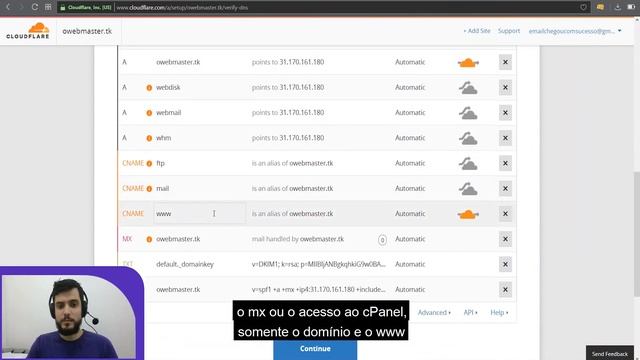Delete the webdisk A record

coord(505,87)
